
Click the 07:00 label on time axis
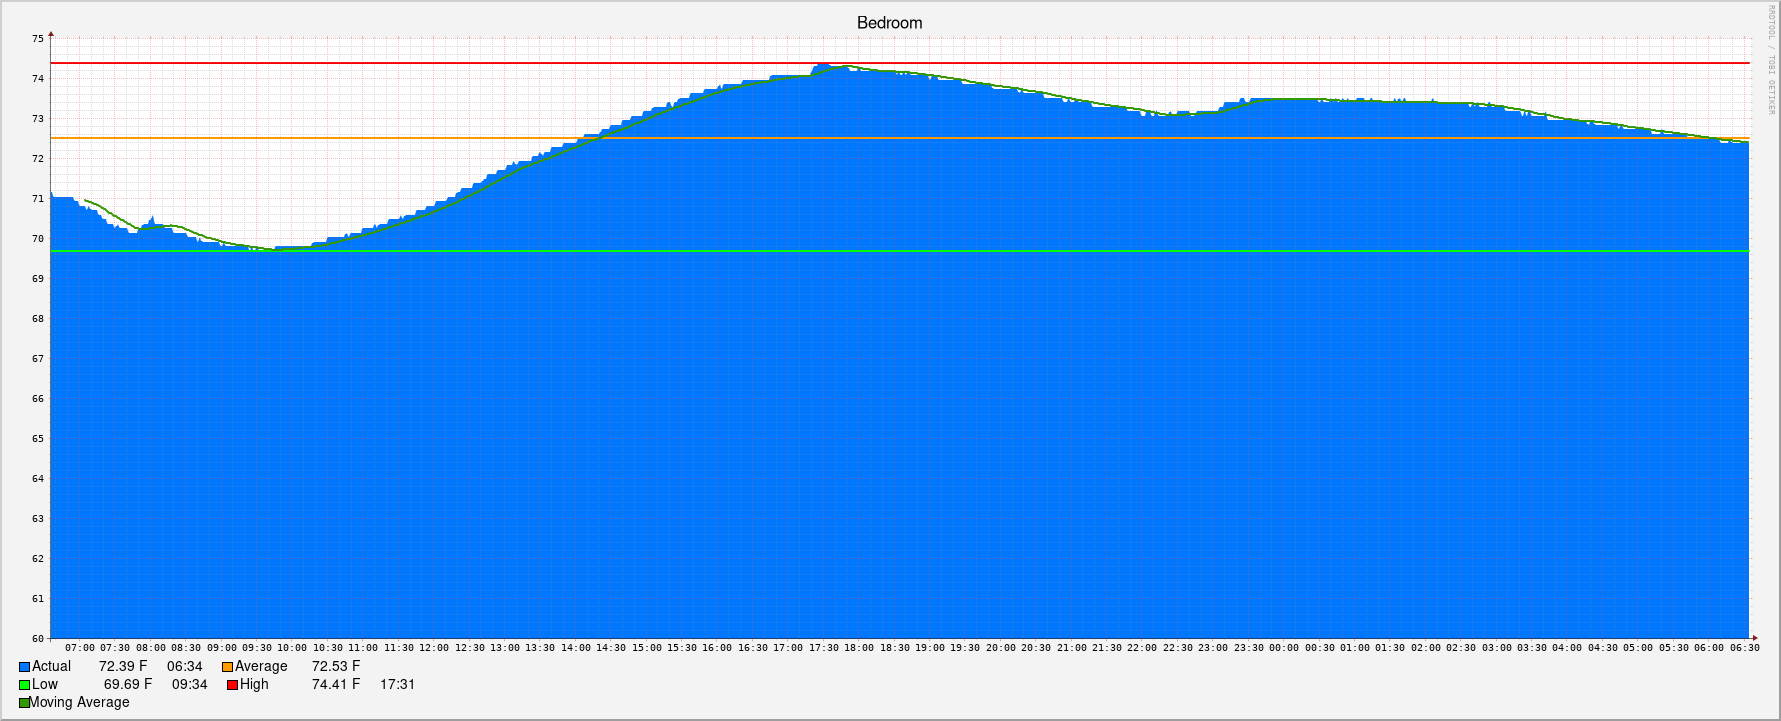80,648
